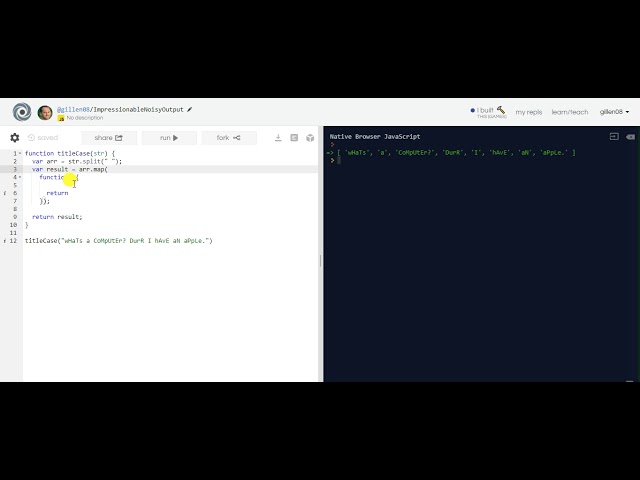The height and width of the screenshot is (480, 640).
Task: Edit repl name with pencil icon
Action: coord(189,109)
